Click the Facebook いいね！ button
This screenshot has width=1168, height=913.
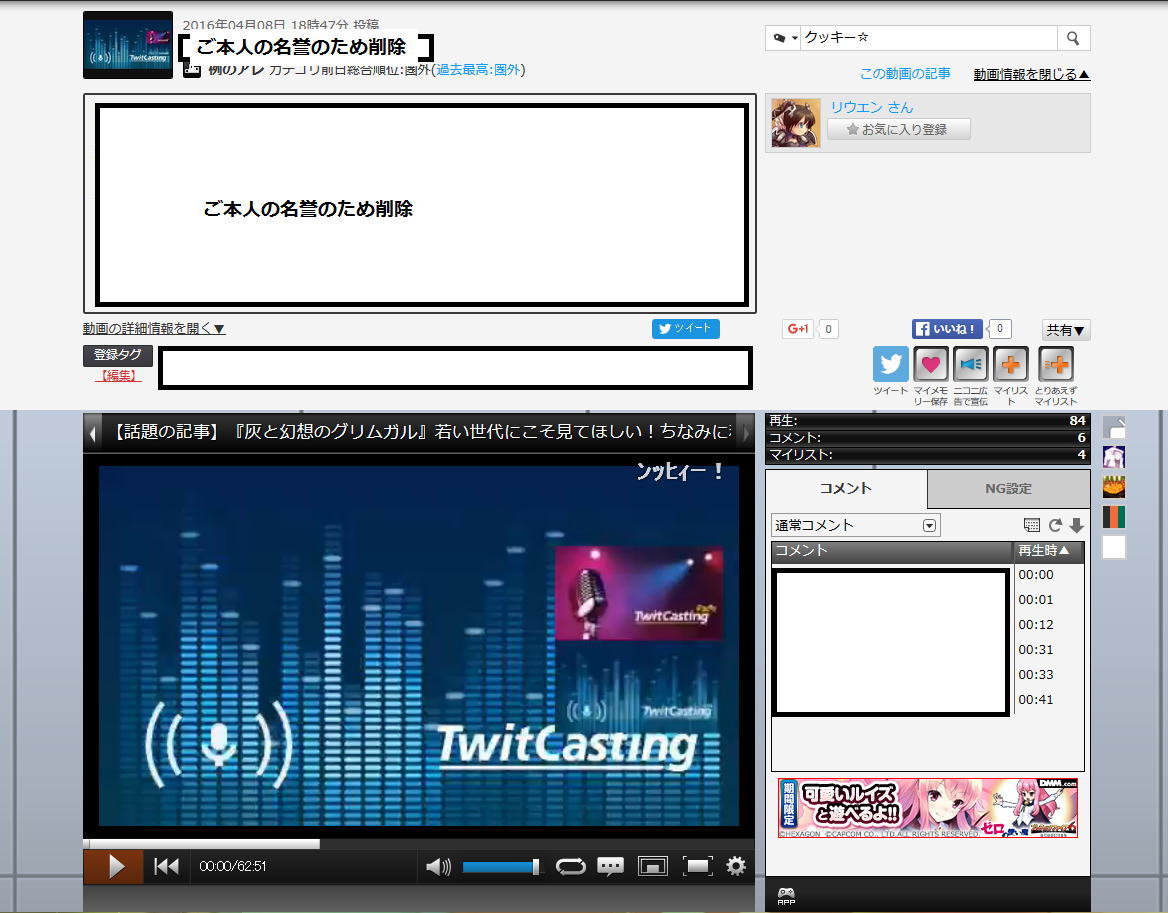click(x=947, y=328)
